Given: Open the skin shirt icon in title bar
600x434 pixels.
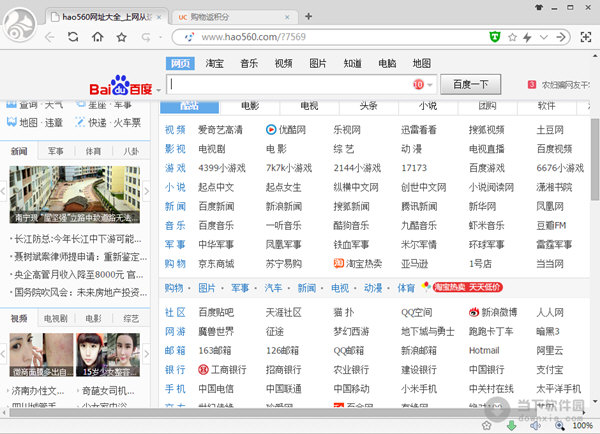Looking at the screenshot, I should pyautogui.click(x=539, y=7).
